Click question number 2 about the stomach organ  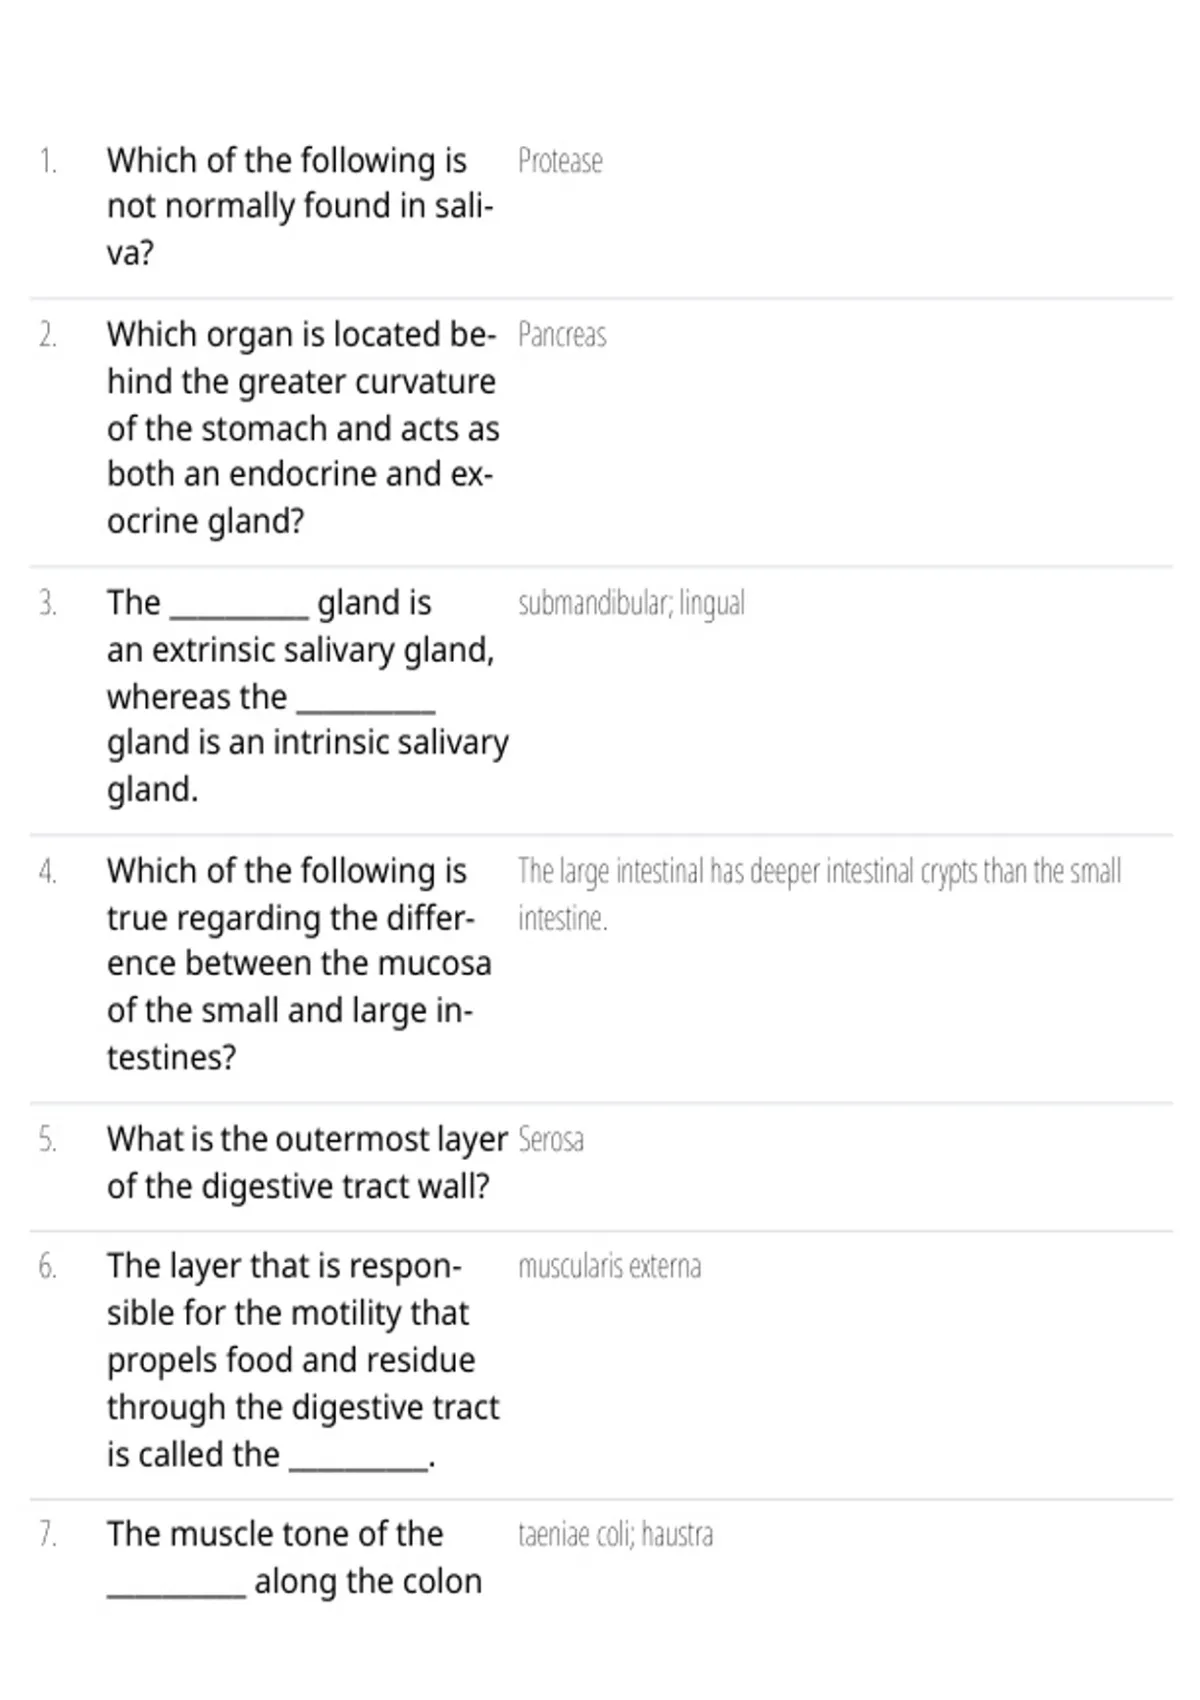303,428
